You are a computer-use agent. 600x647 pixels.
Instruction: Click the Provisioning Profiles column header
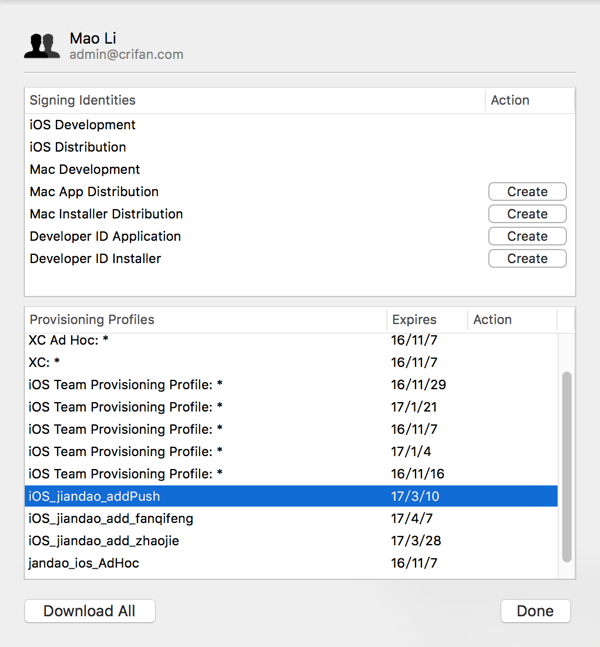click(92, 320)
